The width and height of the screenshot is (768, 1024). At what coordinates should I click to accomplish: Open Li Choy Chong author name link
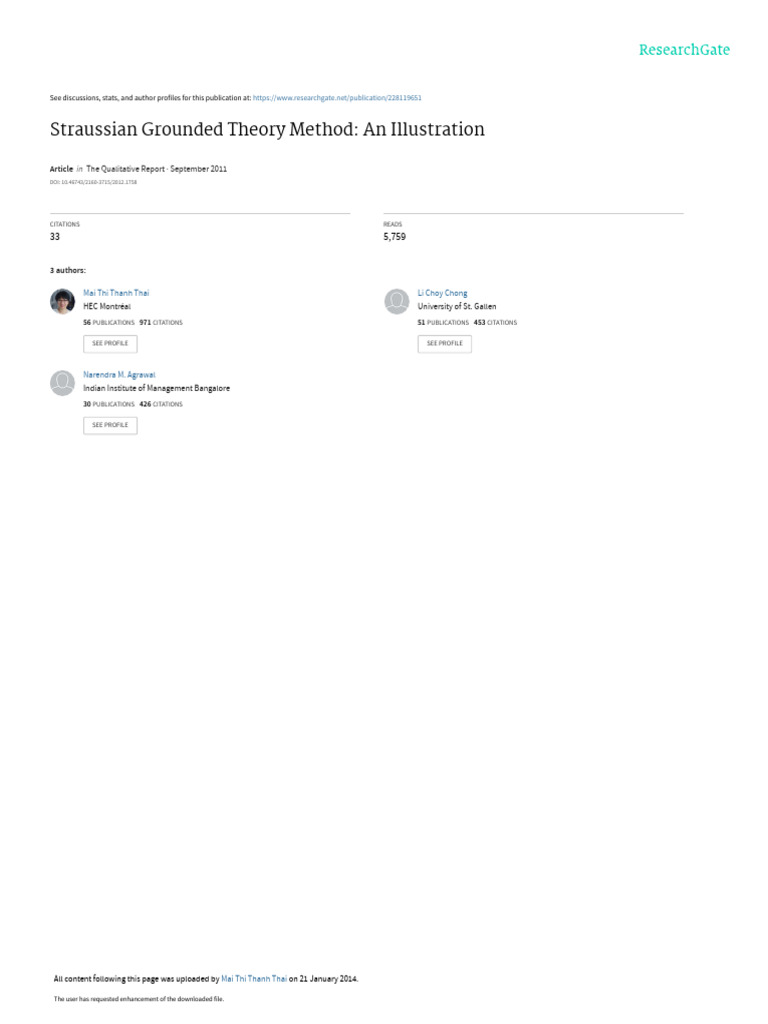[442, 293]
